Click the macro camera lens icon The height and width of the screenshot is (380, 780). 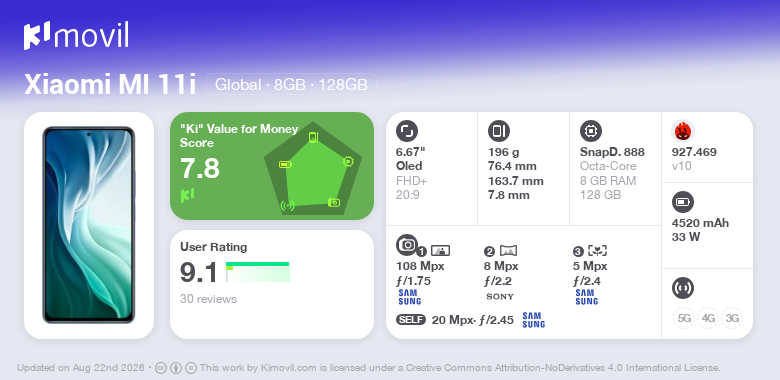597,251
